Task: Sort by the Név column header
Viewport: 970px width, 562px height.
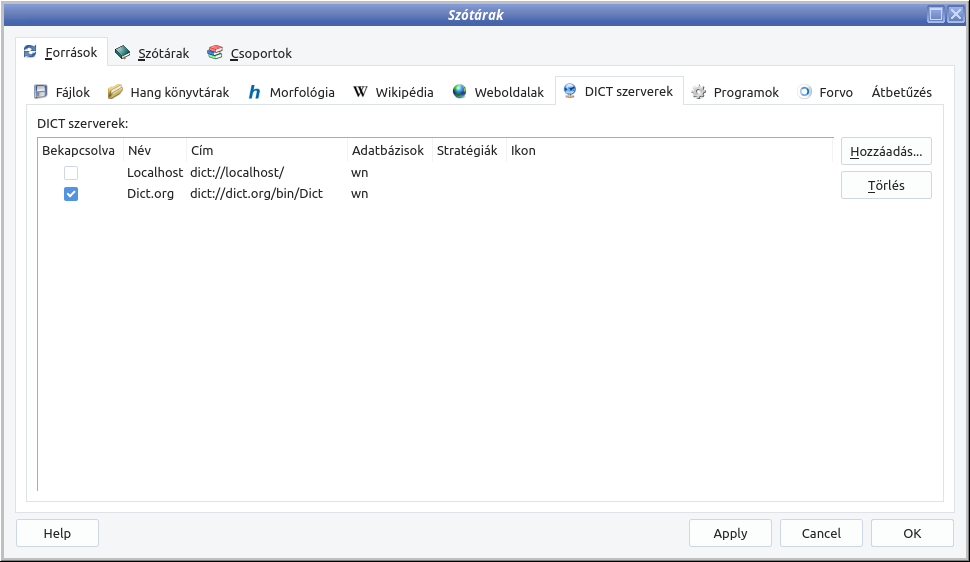Action: click(140, 151)
